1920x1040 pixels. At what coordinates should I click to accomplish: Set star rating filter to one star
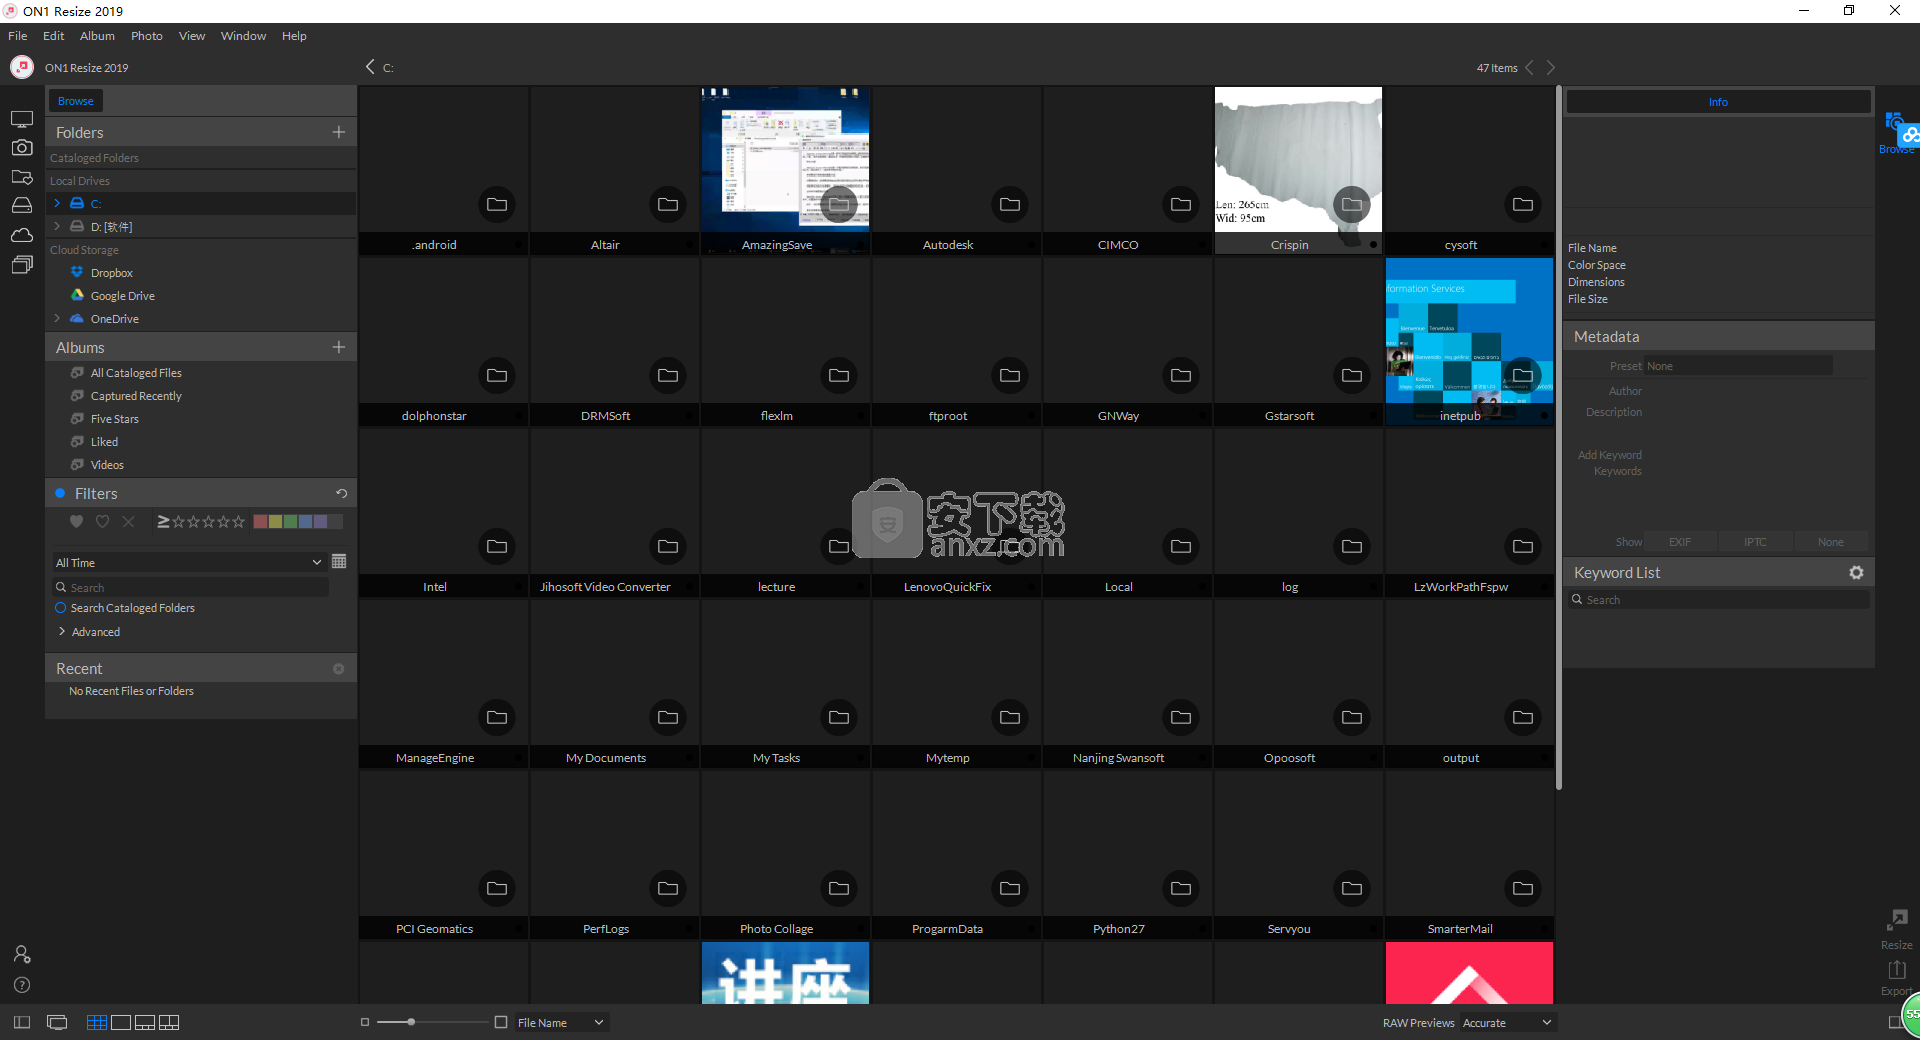[x=178, y=521]
